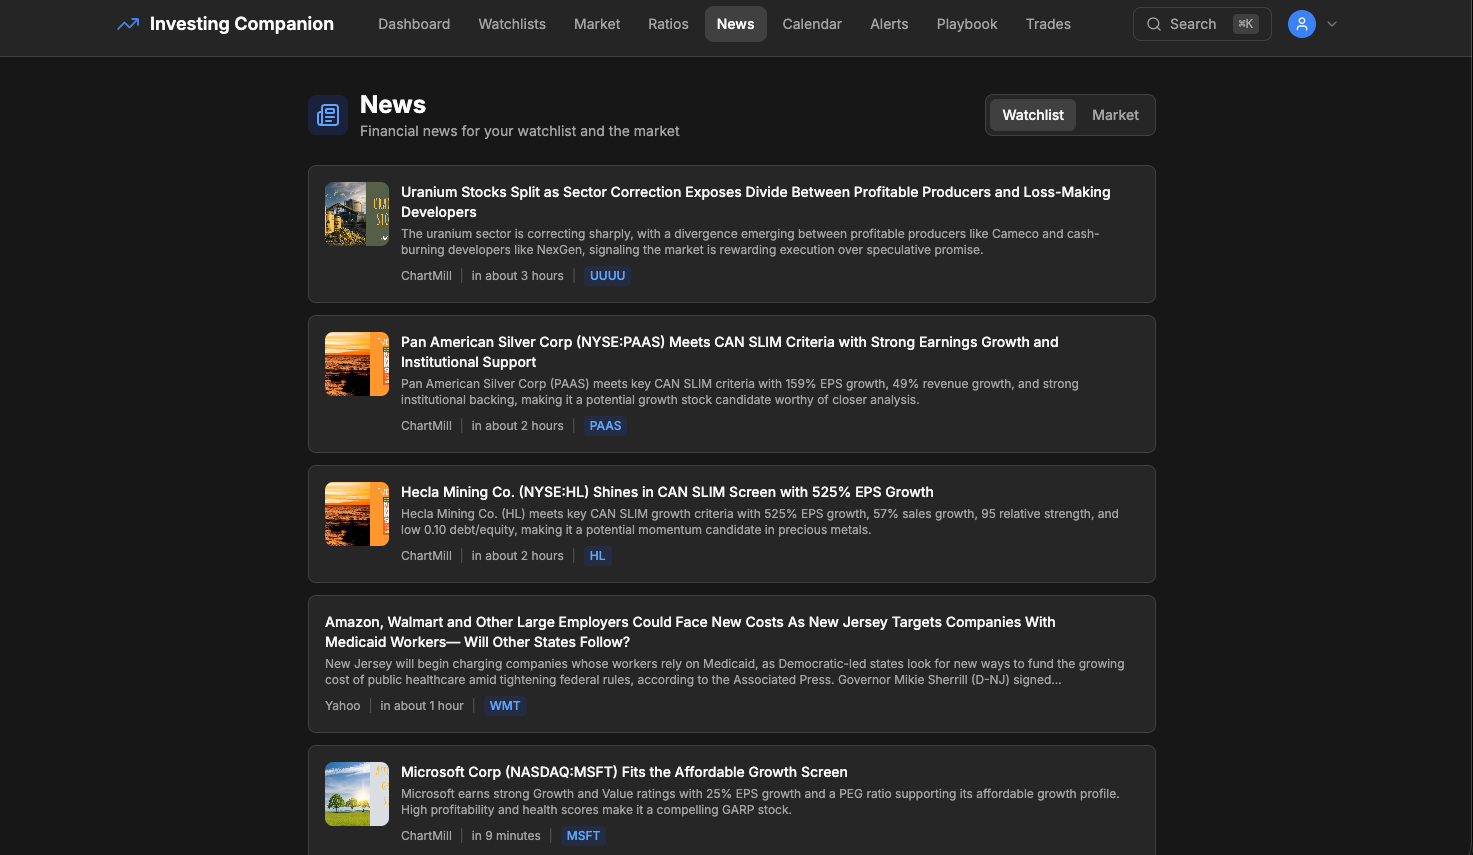Click the newspaper icon beside the News heading
The image size is (1473, 855).
click(328, 115)
